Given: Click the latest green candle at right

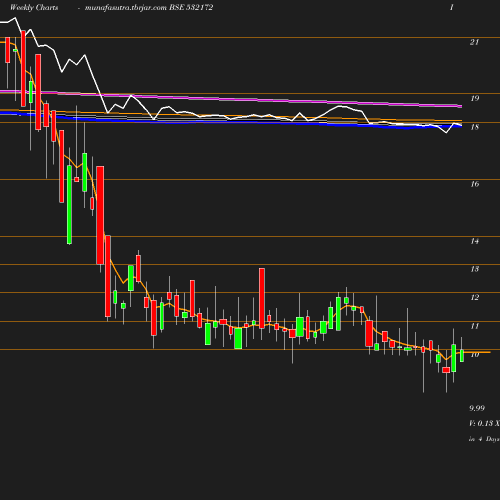Looking at the screenshot, I should [x=462, y=355].
